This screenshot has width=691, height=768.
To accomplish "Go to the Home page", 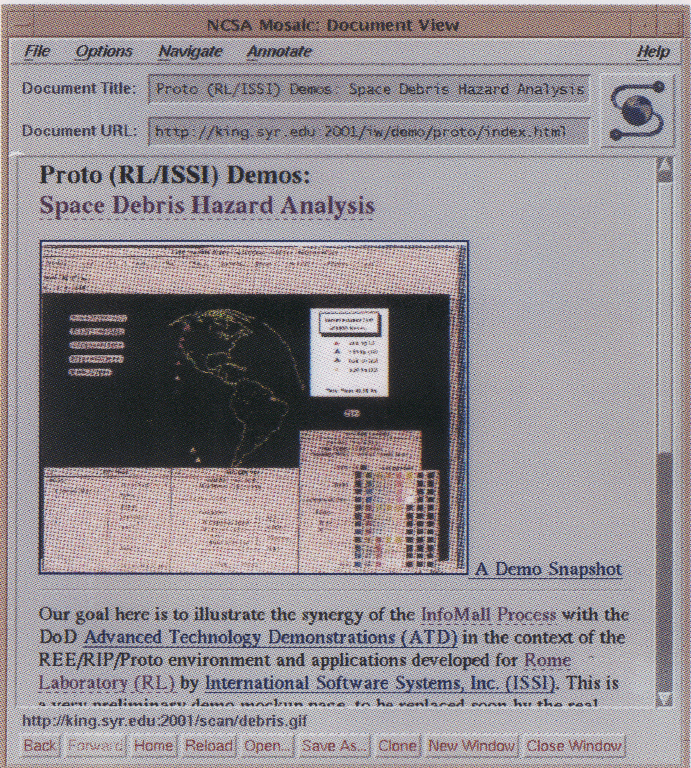I will coord(153,745).
